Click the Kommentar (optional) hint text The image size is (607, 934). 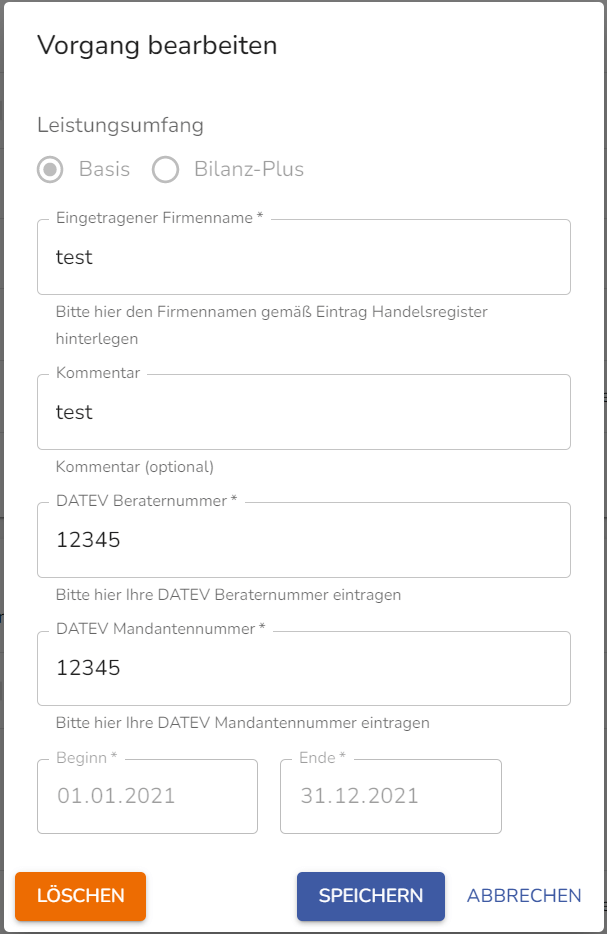tap(135, 466)
